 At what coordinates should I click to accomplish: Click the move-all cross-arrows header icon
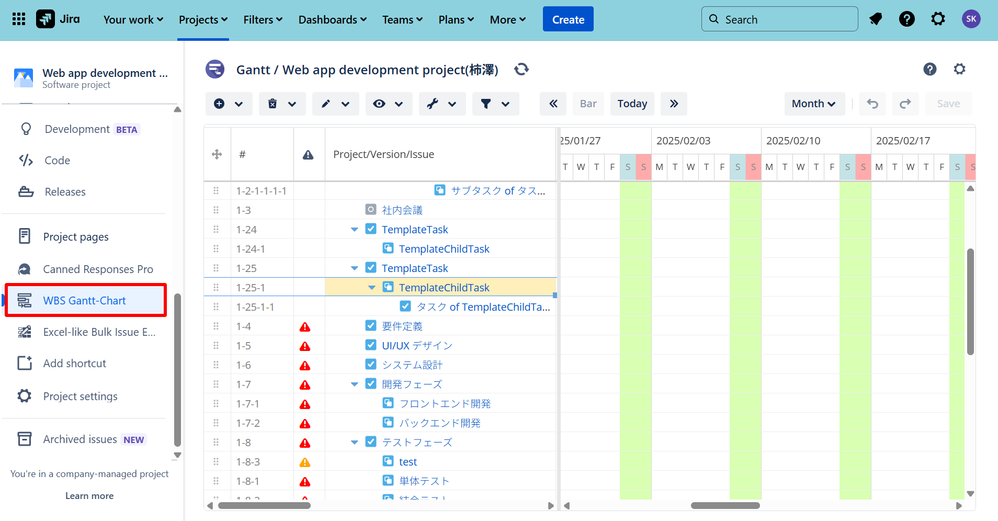(x=216, y=154)
